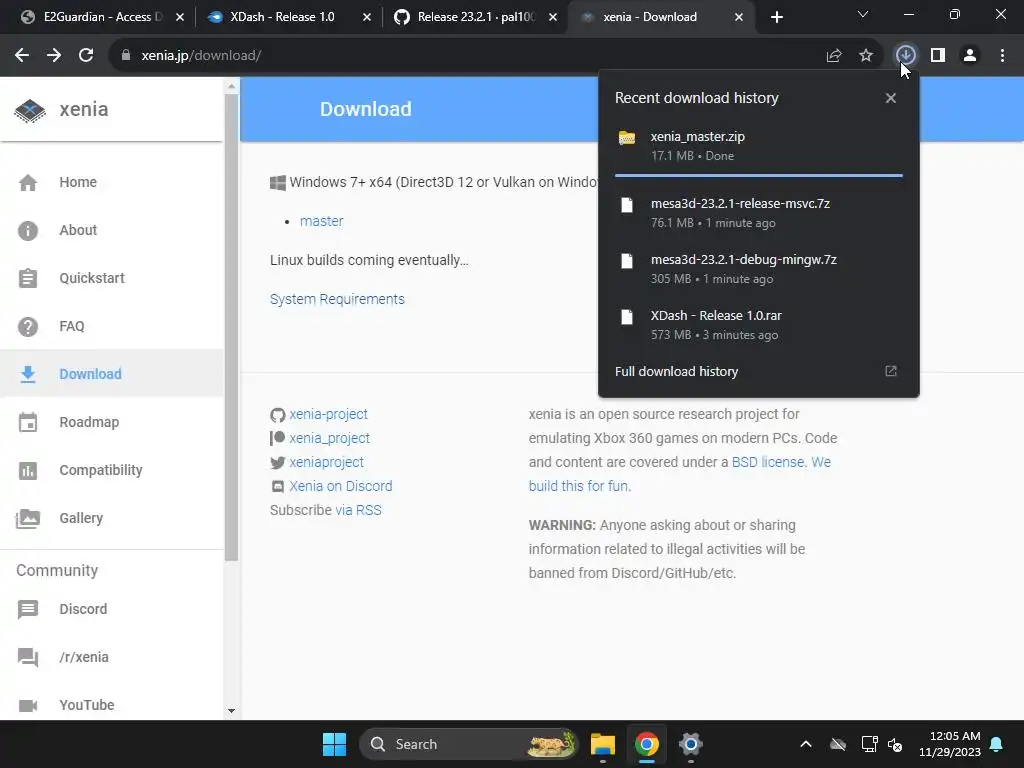Open xeniaproject Twitter link
The height and width of the screenshot is (768, 1024).
[327, 462]
